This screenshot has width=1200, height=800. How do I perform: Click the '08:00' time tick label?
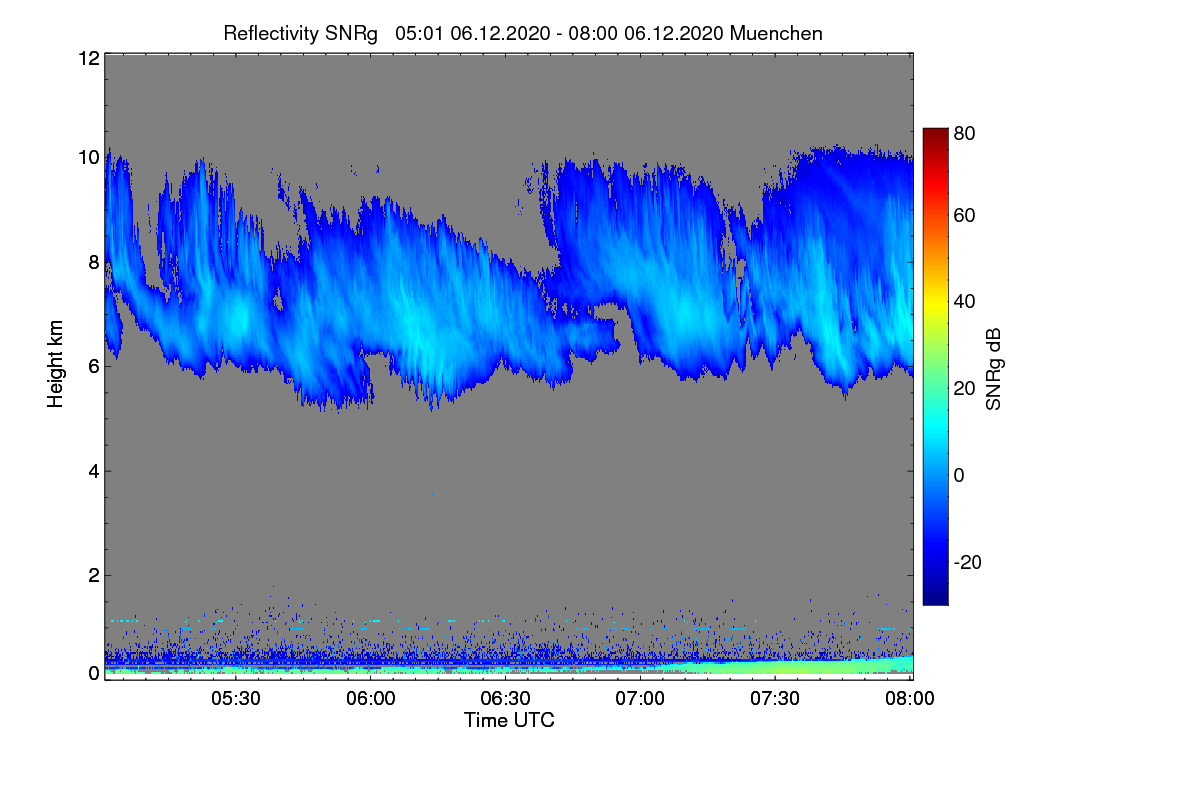910,699
